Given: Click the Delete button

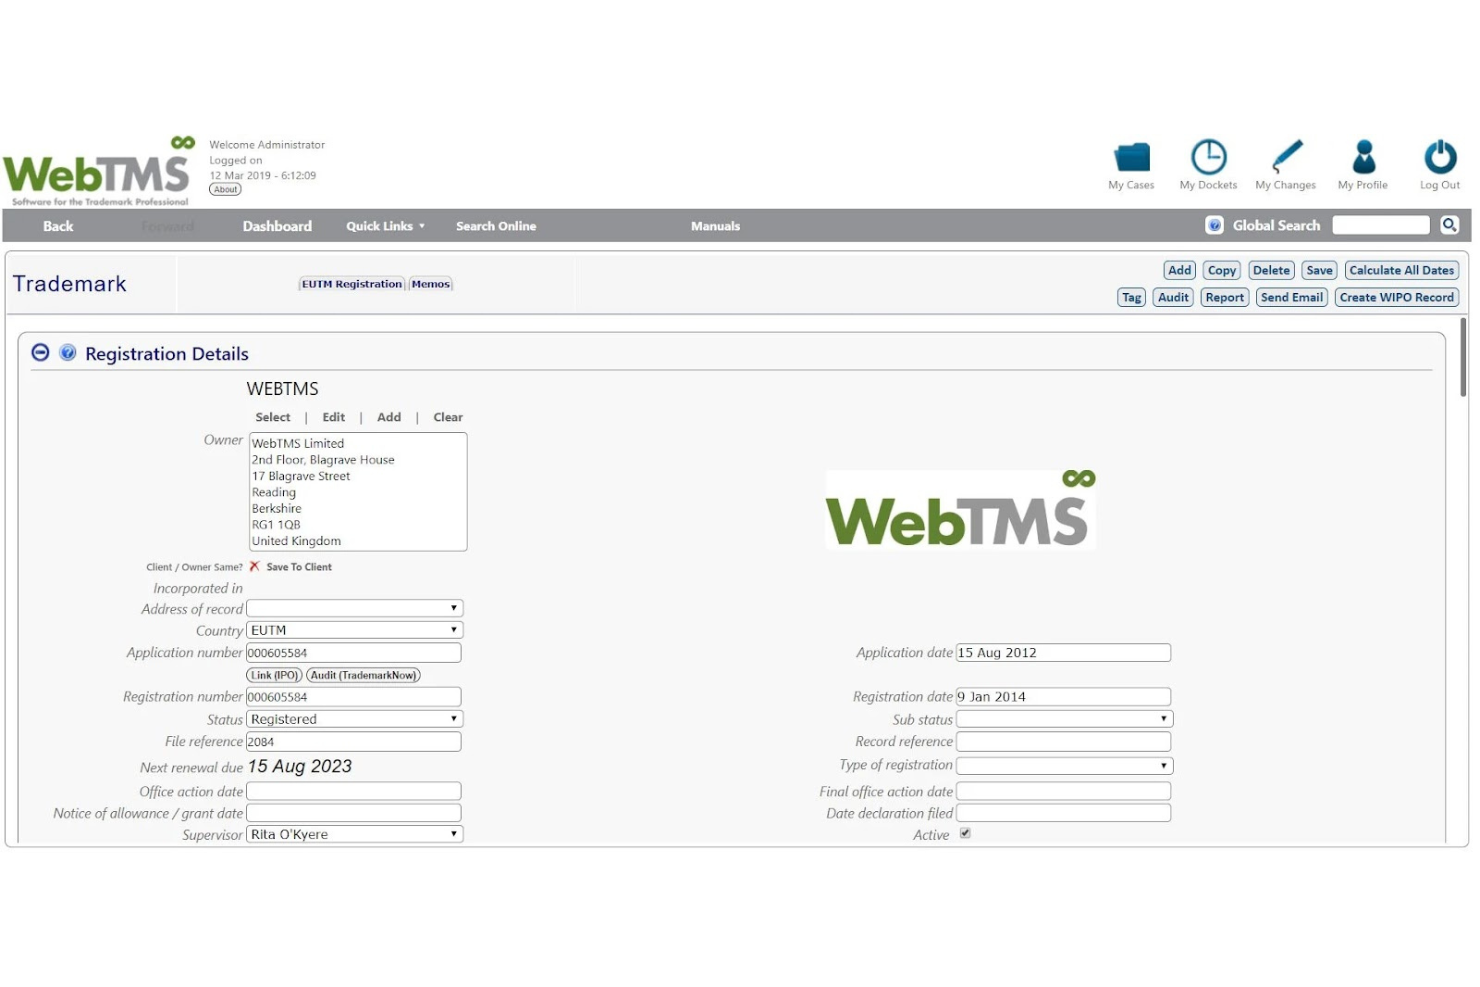Looking at the screenshot, I should (x=1271, y=270).
